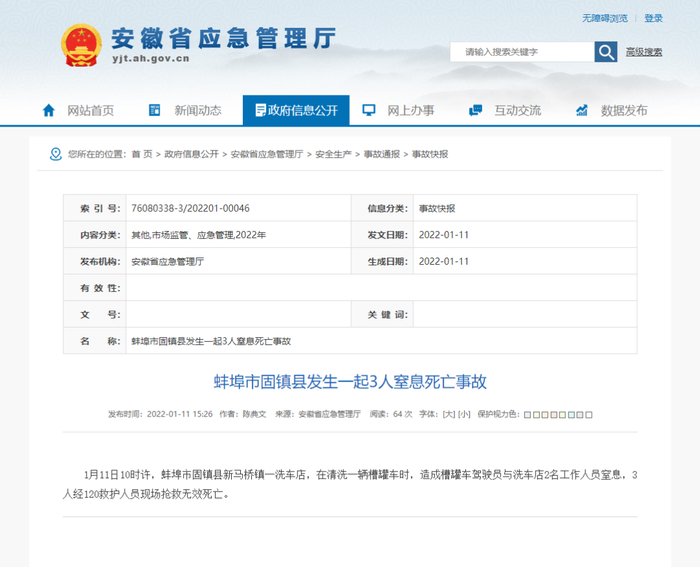Click the national emblem logo
The height and width of the screenshot is (567, 700).
pyautogui.click(x=81, y=45)
